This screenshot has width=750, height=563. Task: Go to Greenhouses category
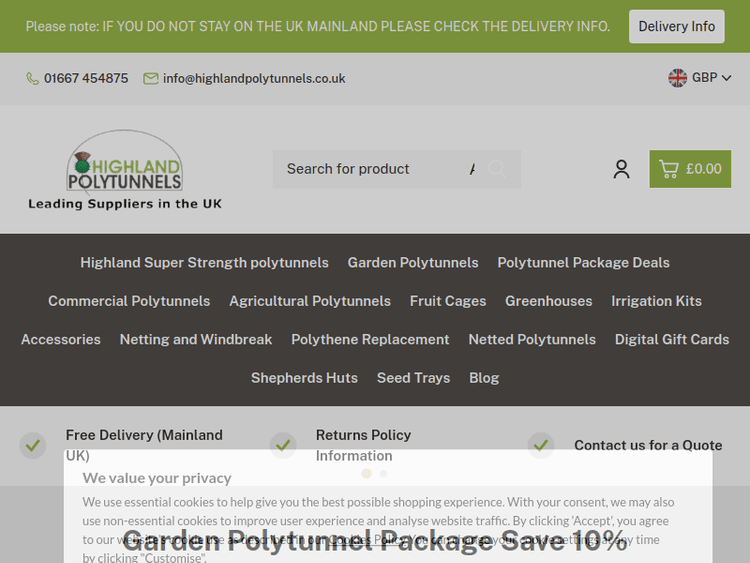(x=549, y=301)
